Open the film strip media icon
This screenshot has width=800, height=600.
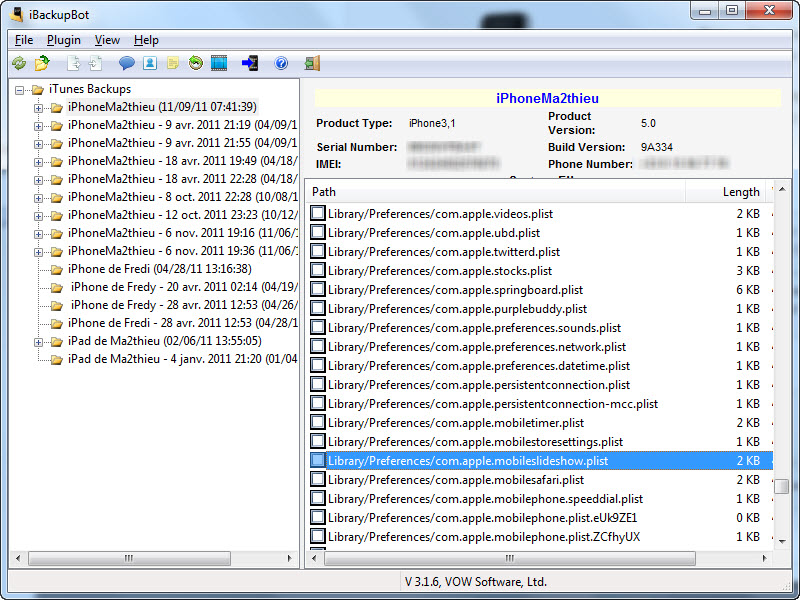pyautogui.click(x=219, y=63)
